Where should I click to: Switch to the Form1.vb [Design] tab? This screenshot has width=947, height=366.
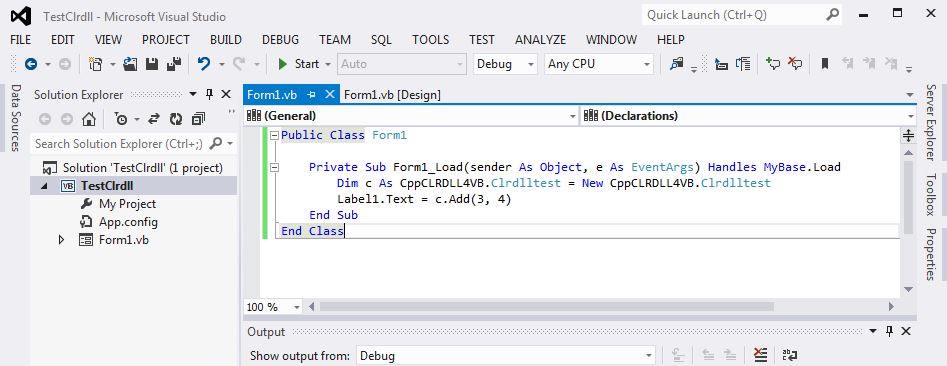[392, 94]
